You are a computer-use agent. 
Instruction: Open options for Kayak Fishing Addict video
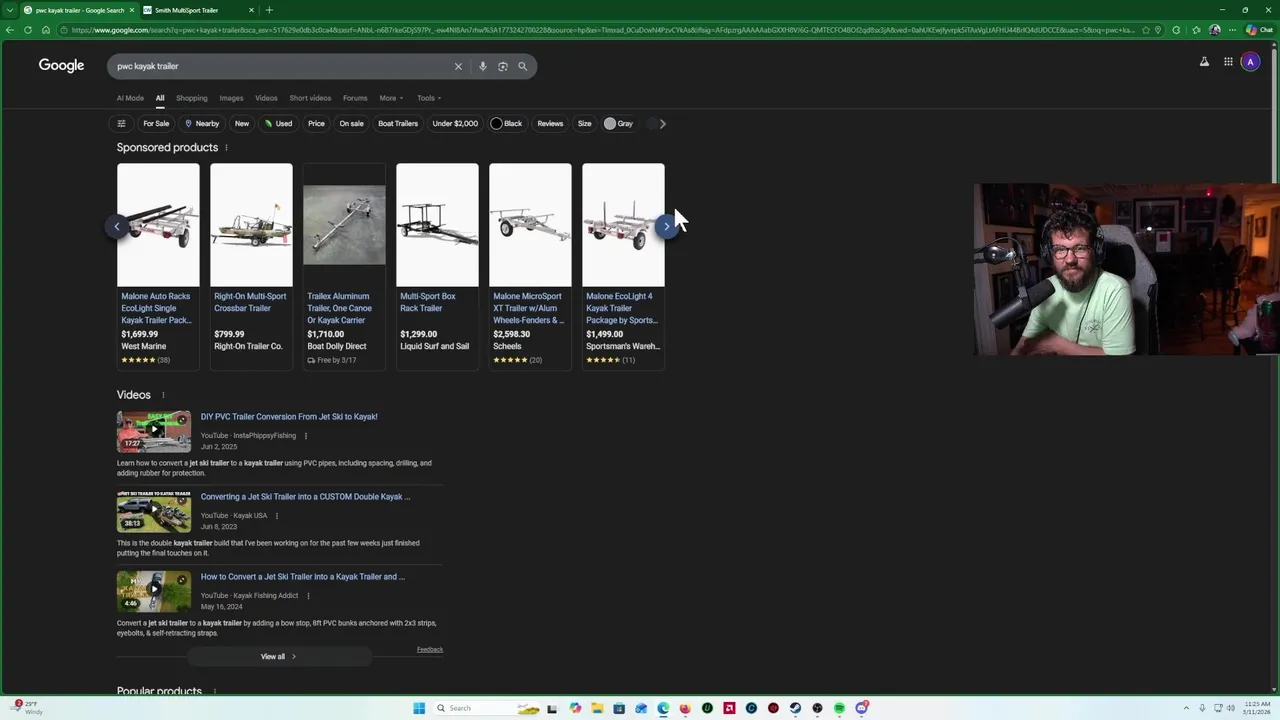pyautogui.click(x=308, y=596)
